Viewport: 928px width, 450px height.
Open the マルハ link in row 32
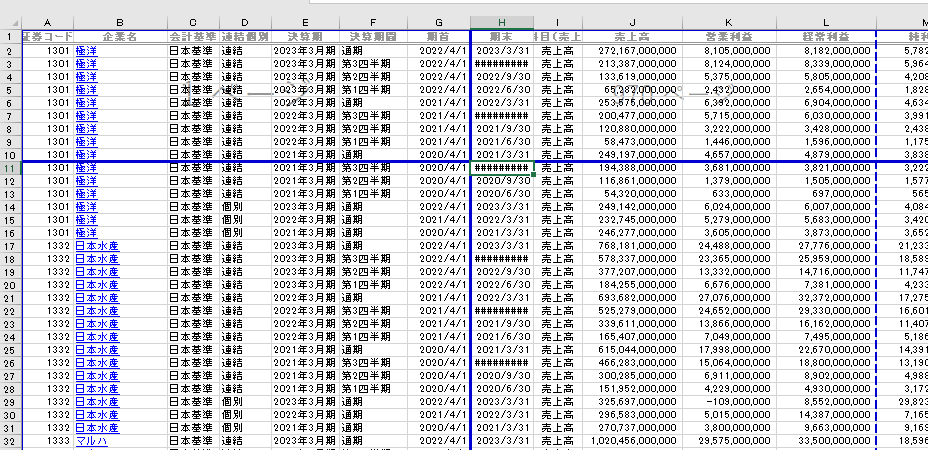click(92, 441)
